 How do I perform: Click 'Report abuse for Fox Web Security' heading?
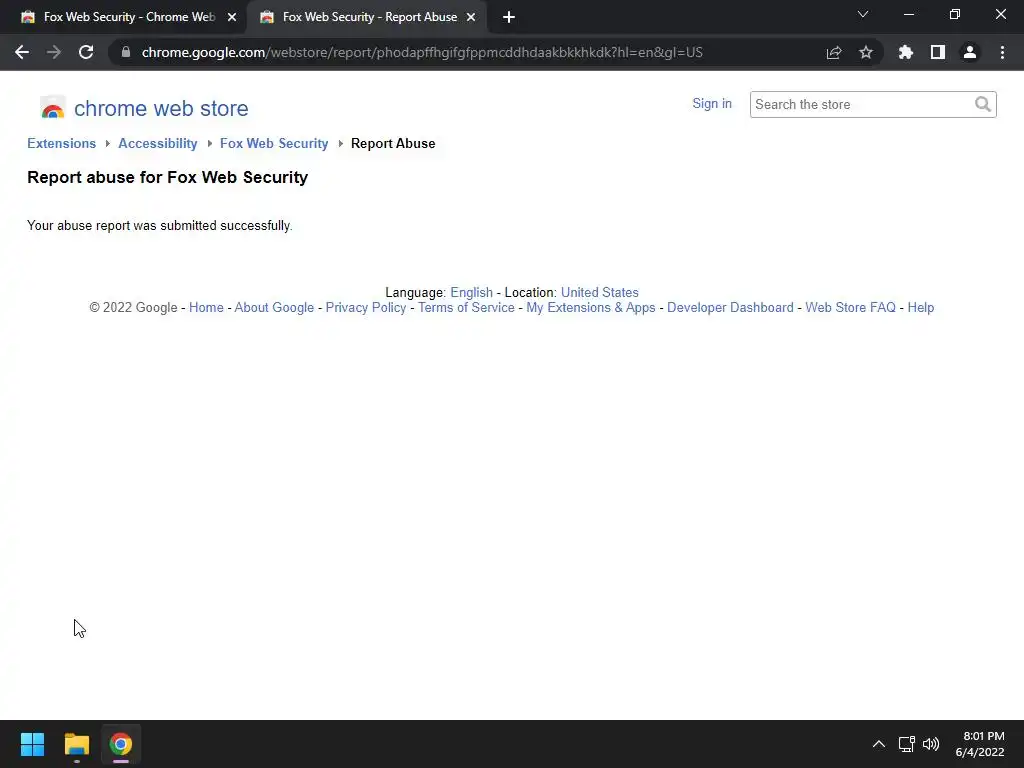tap(167, 178)
